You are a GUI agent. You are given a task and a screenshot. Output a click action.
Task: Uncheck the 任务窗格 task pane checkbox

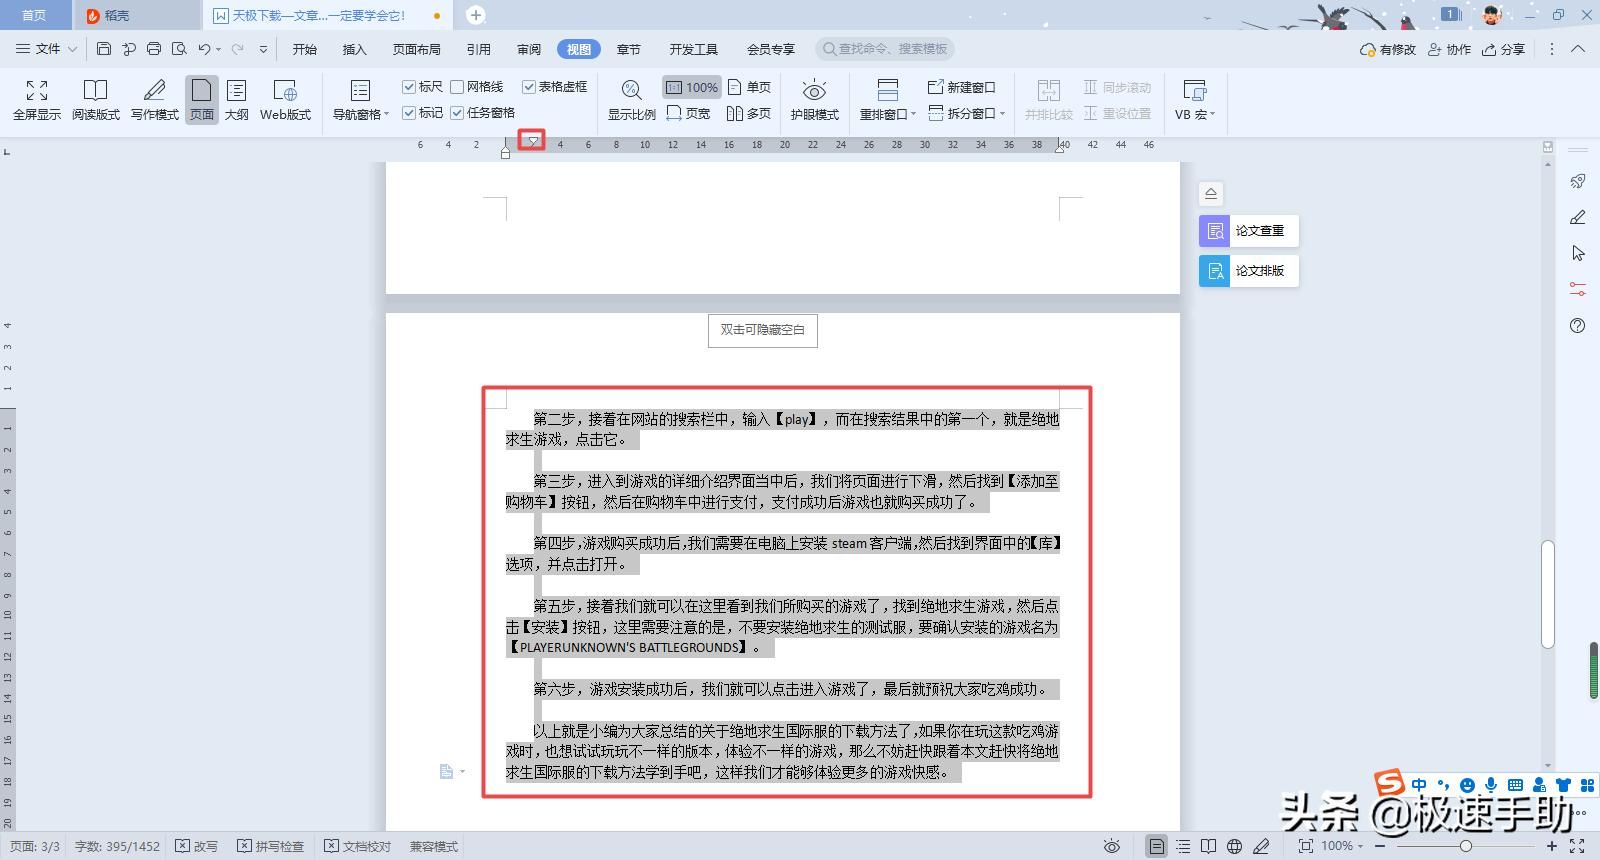(457, 113)
